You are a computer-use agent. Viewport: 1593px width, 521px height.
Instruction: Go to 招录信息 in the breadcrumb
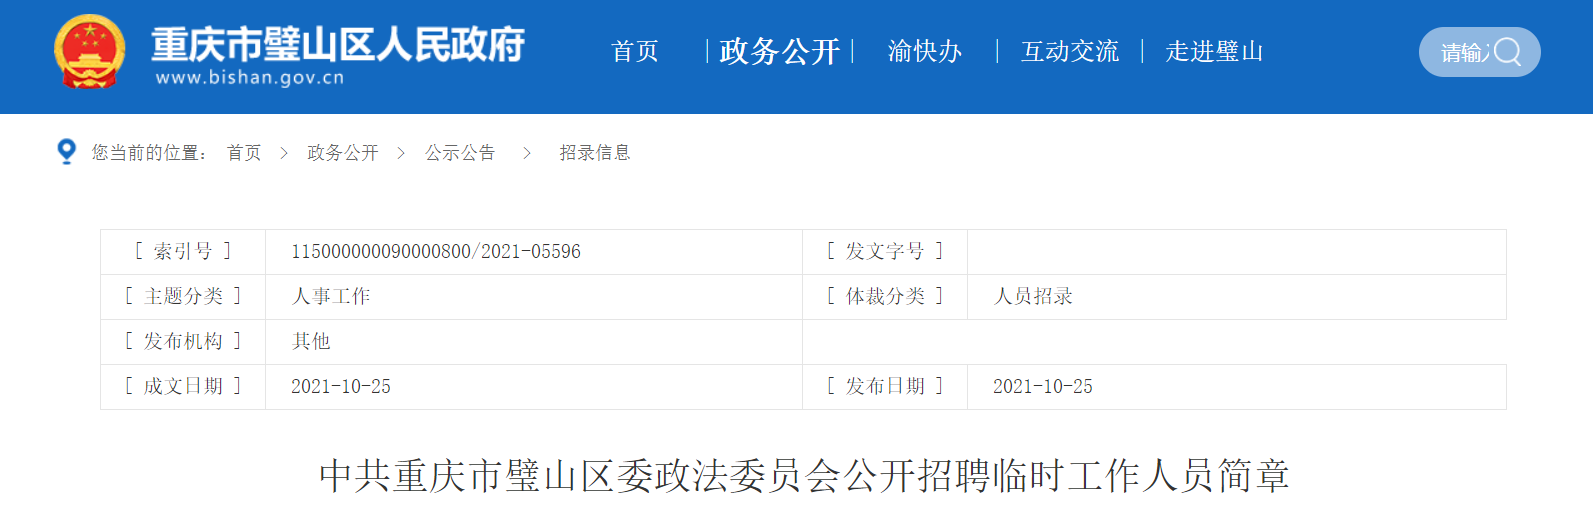tap(595, 153)
